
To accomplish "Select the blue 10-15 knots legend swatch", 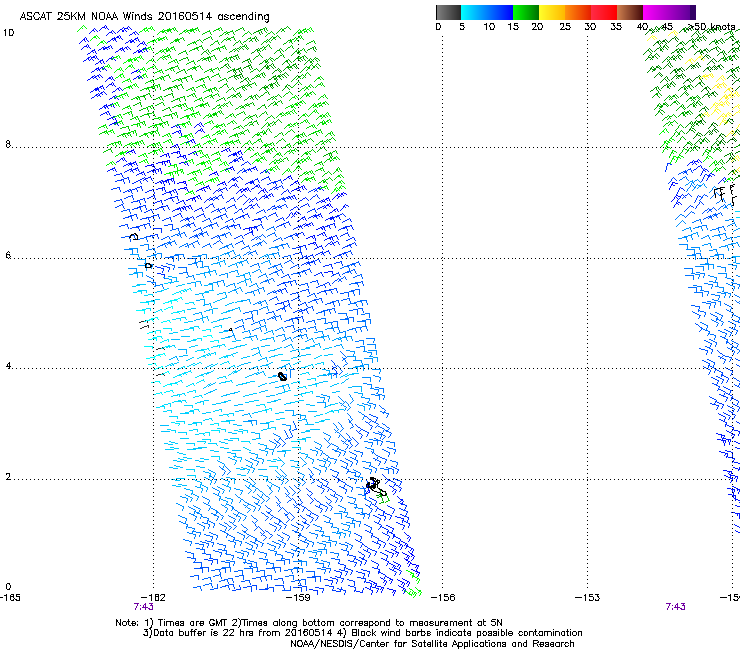I will point(499,12).
